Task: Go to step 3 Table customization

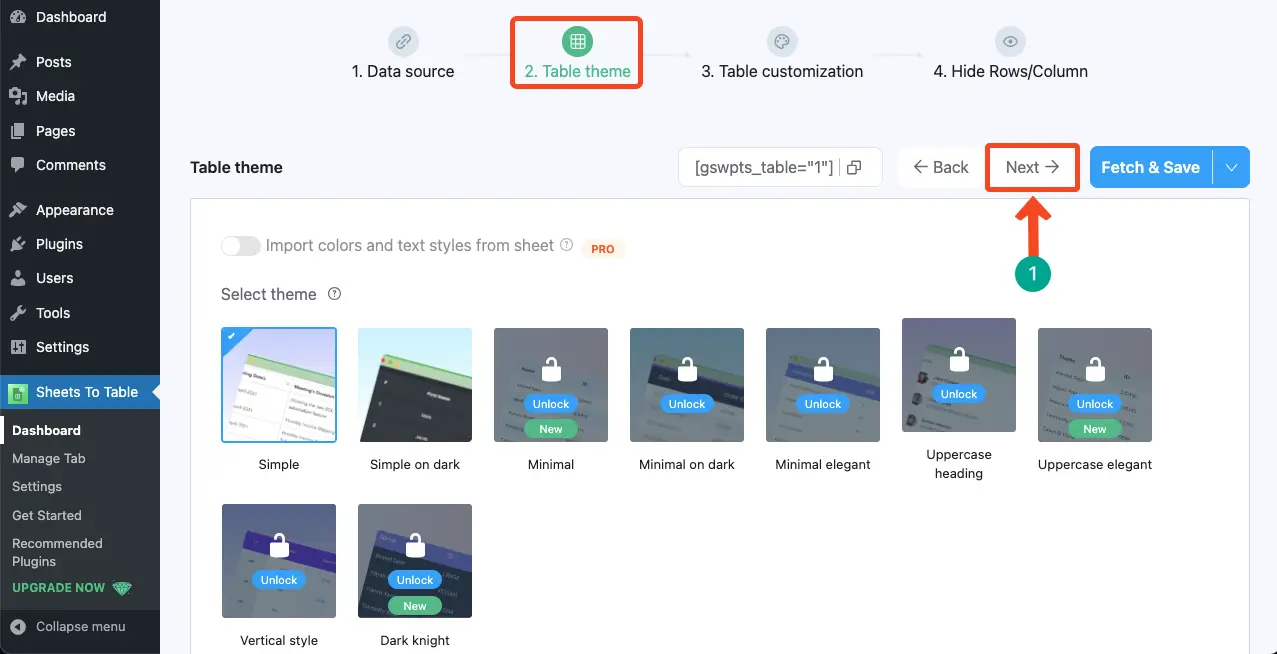Action: (x=782, y=71)
